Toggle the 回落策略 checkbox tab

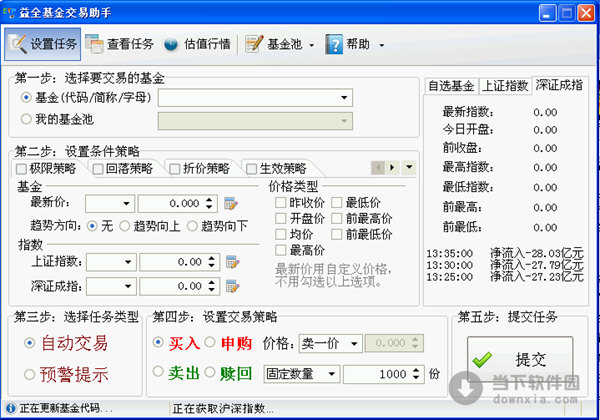click(x=98, y=169)
